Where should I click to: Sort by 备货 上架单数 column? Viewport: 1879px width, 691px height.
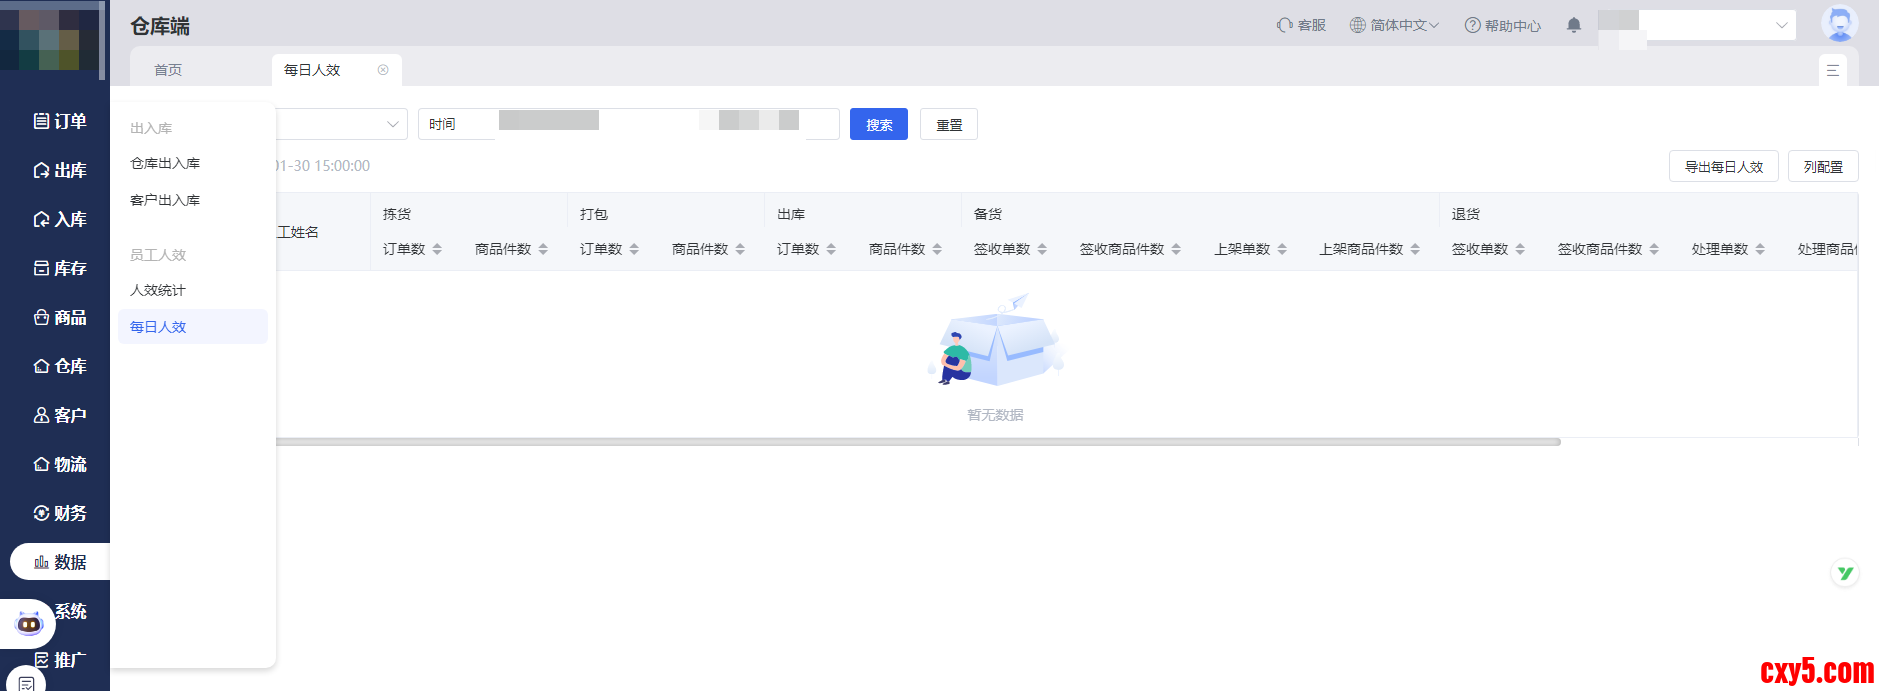point(1282,249)
